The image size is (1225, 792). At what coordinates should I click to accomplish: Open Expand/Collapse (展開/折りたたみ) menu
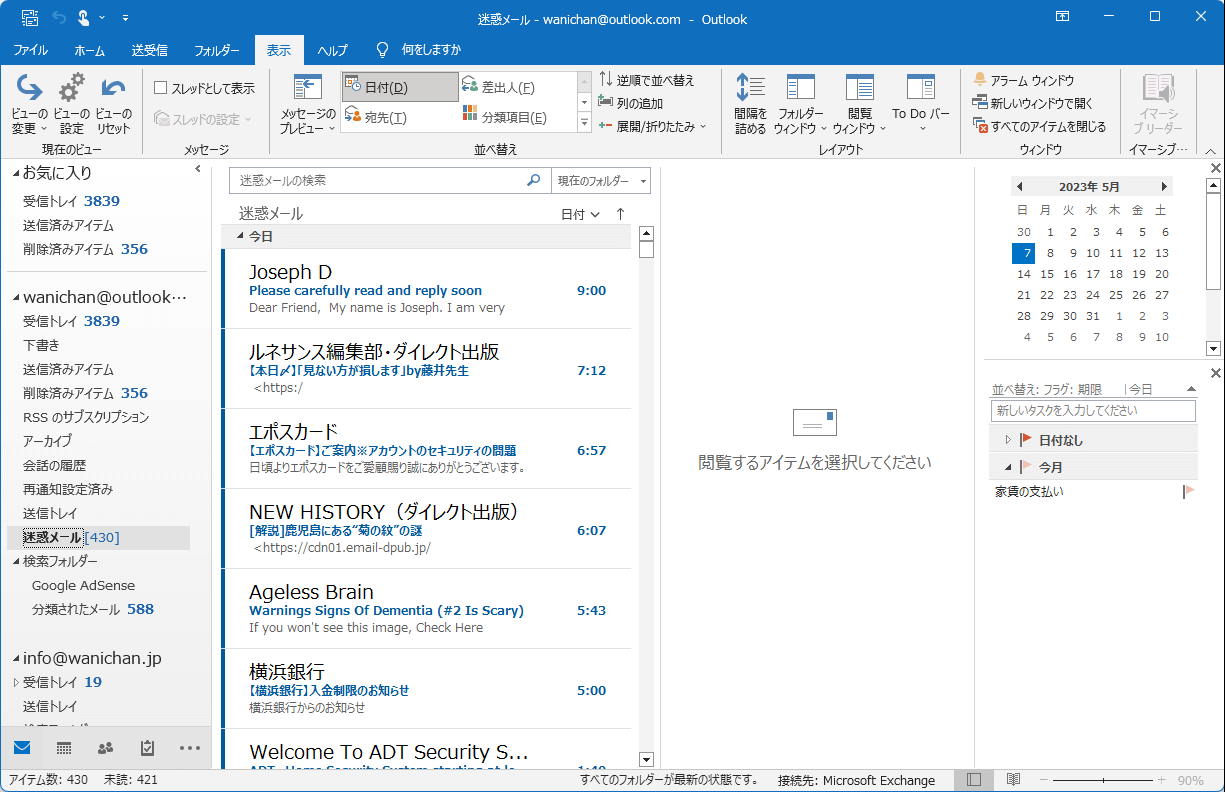[x=652, y=126]
